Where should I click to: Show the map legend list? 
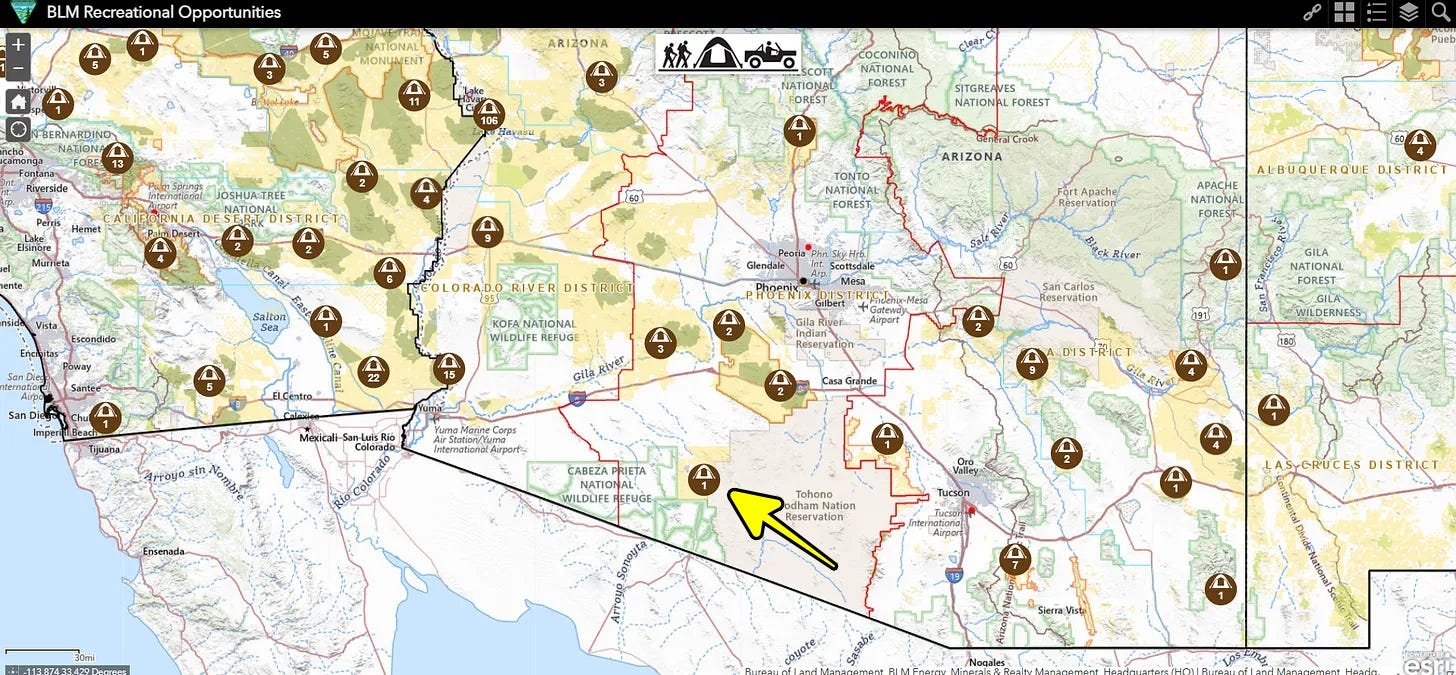1376,12
